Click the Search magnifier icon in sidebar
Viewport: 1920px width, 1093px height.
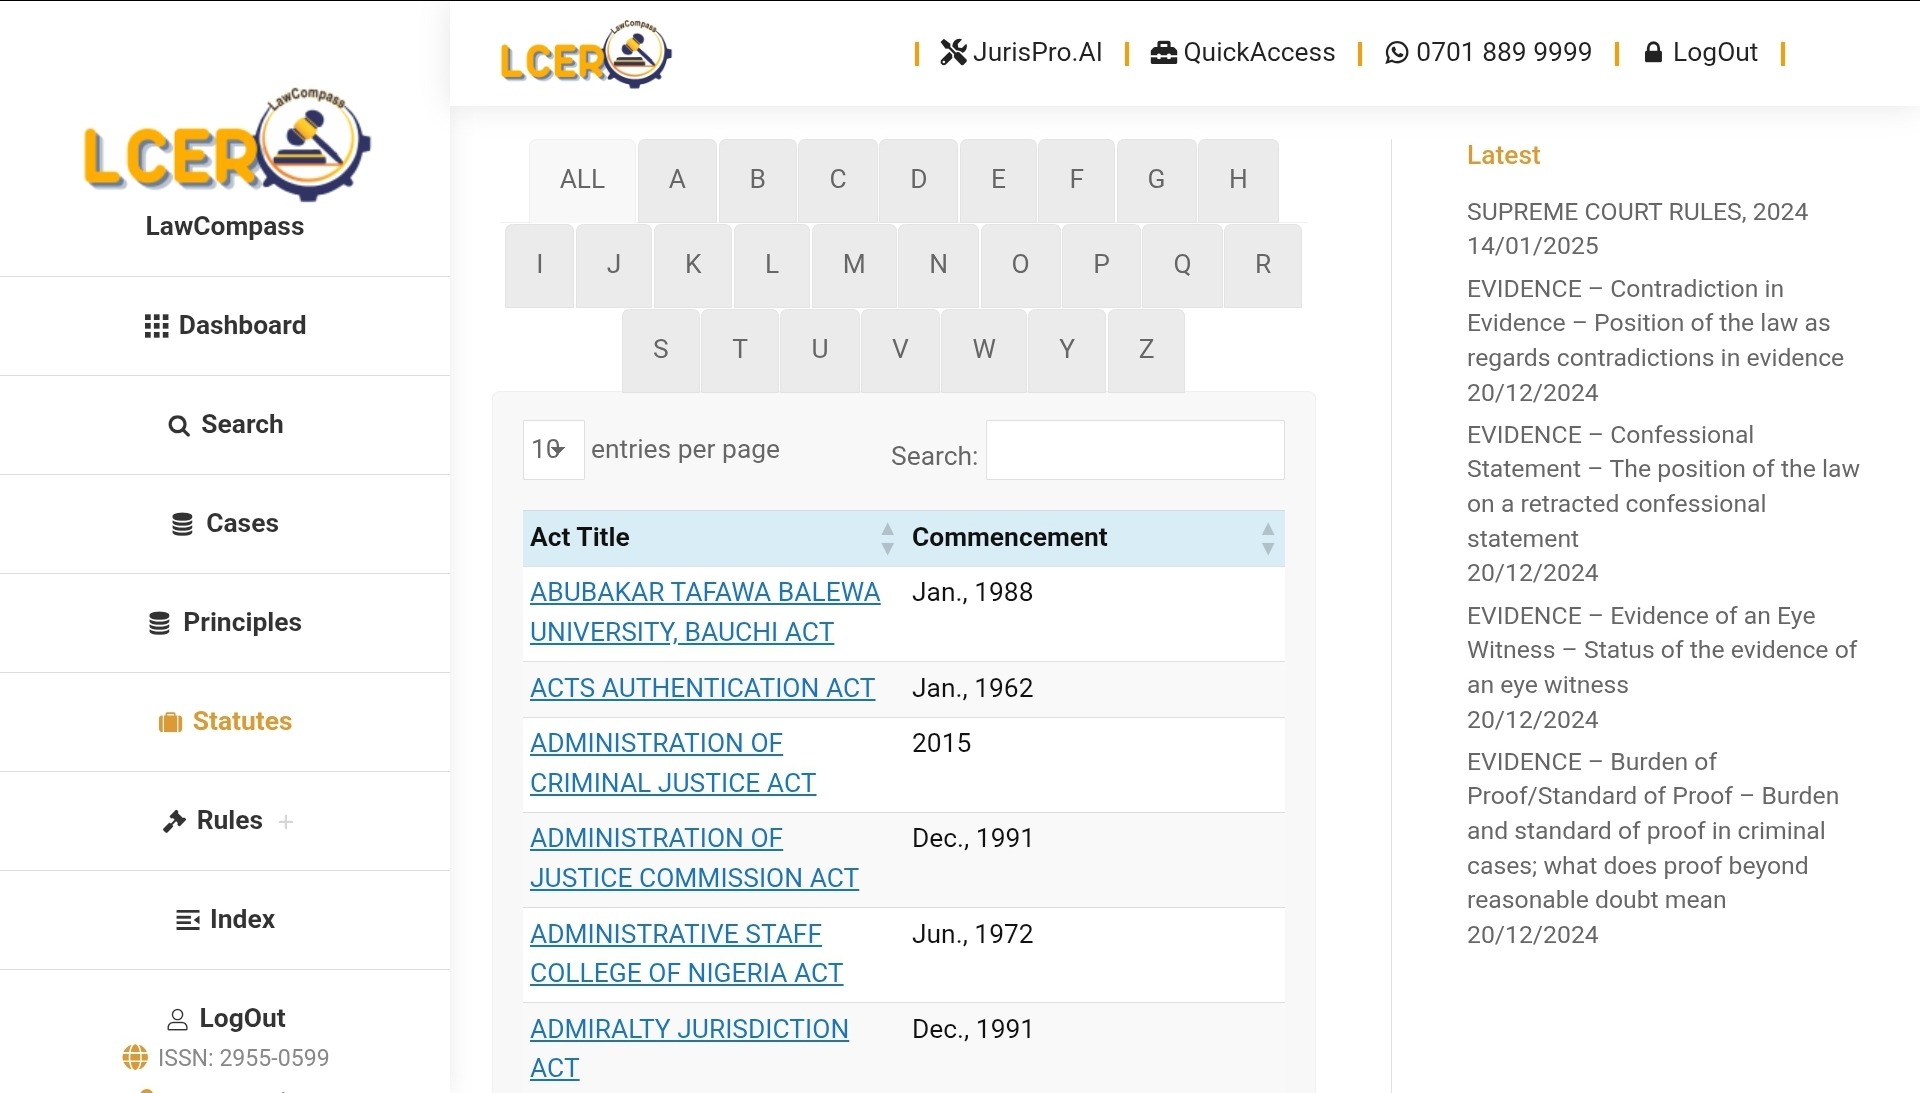178,426
